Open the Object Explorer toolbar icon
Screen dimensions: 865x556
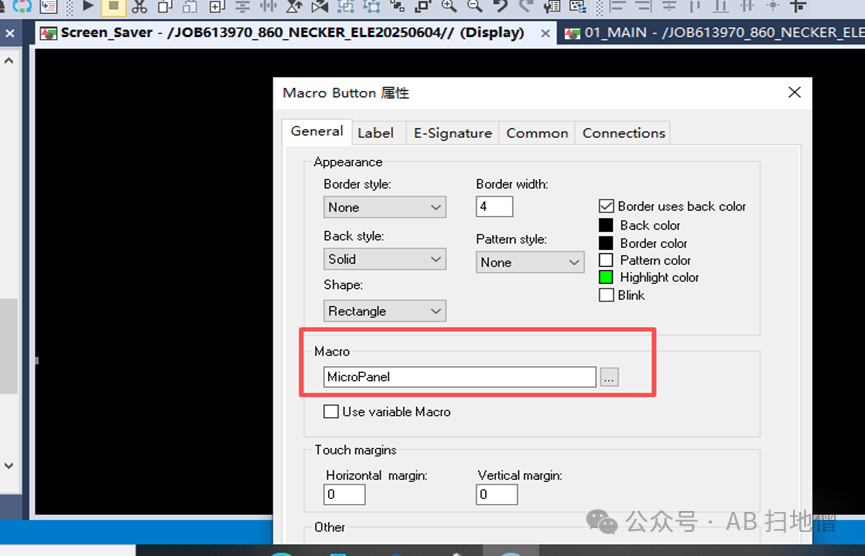[578, 6]
